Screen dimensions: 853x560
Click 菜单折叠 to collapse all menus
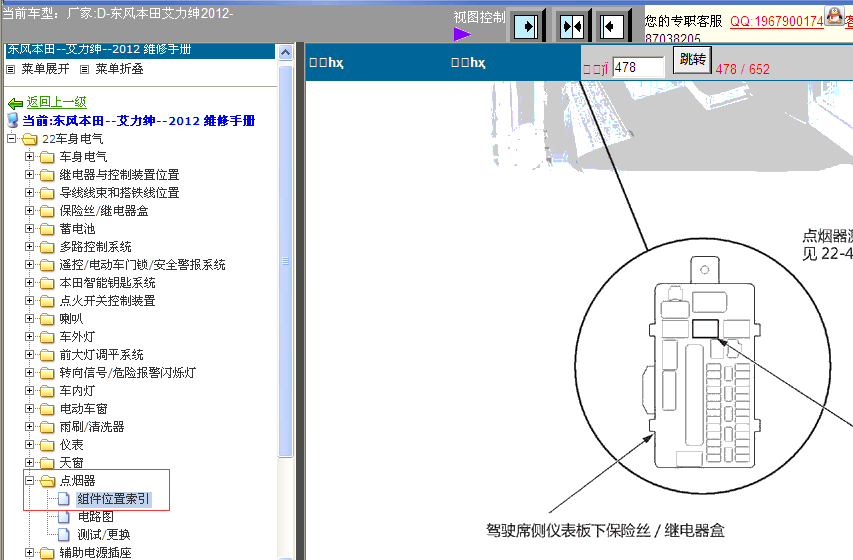[119, 69]
